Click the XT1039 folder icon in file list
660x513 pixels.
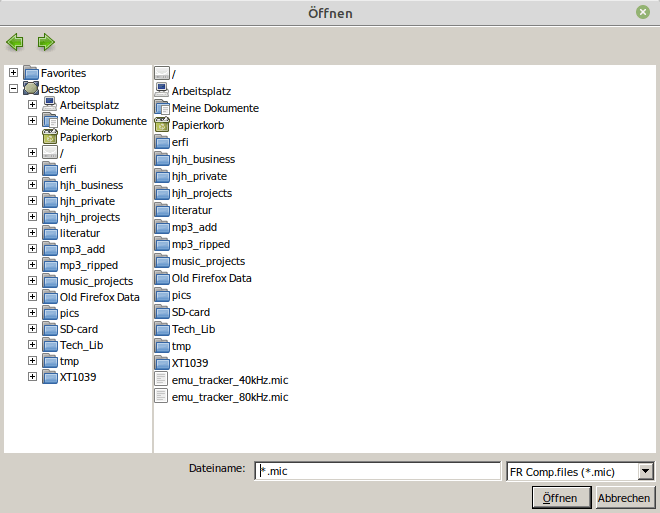tap(162, 363)
